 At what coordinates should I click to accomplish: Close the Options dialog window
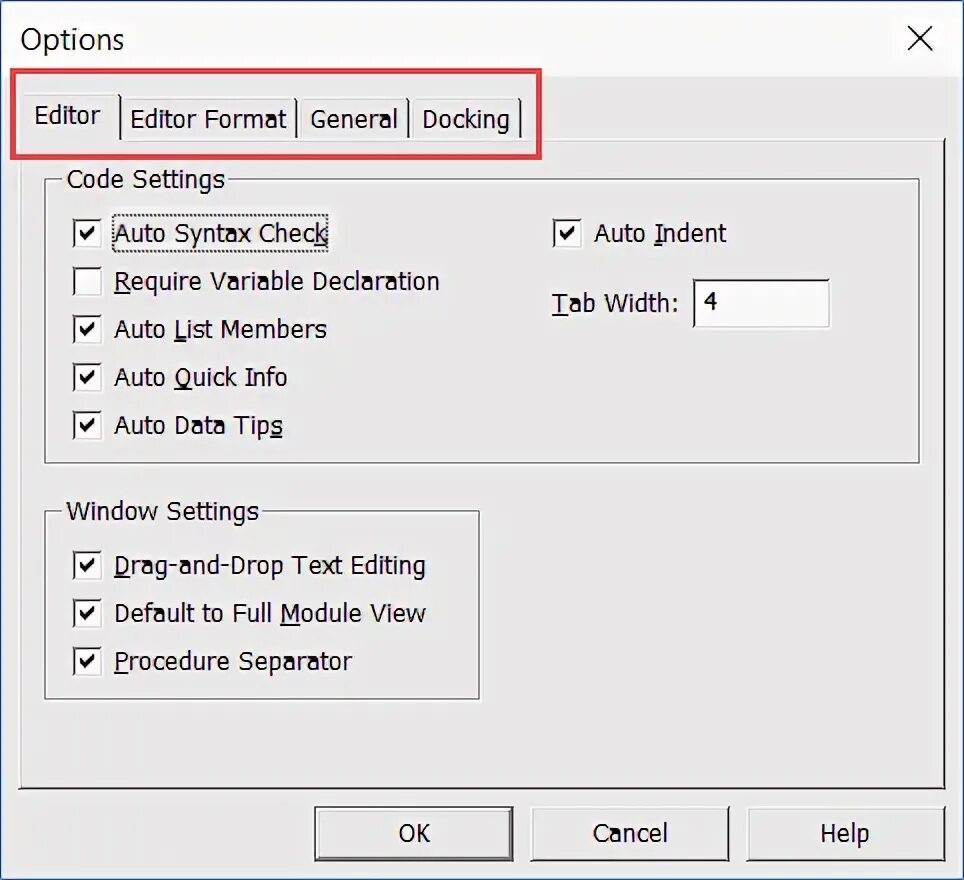point(919,40)
